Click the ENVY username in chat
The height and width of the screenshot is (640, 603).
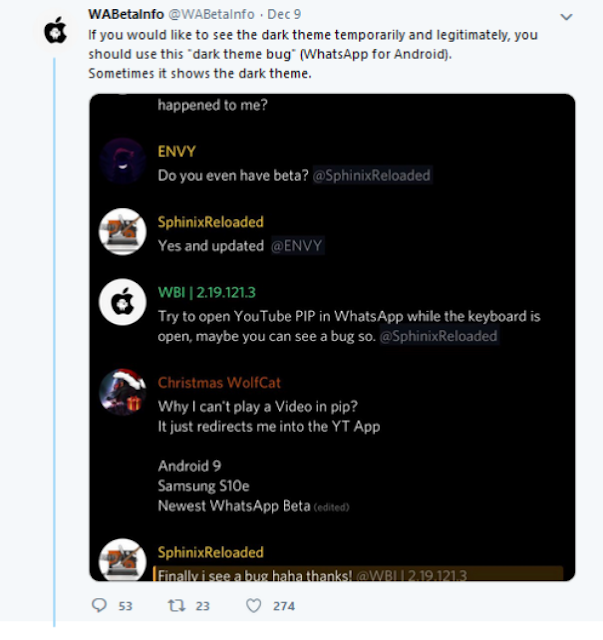point(177,151)
